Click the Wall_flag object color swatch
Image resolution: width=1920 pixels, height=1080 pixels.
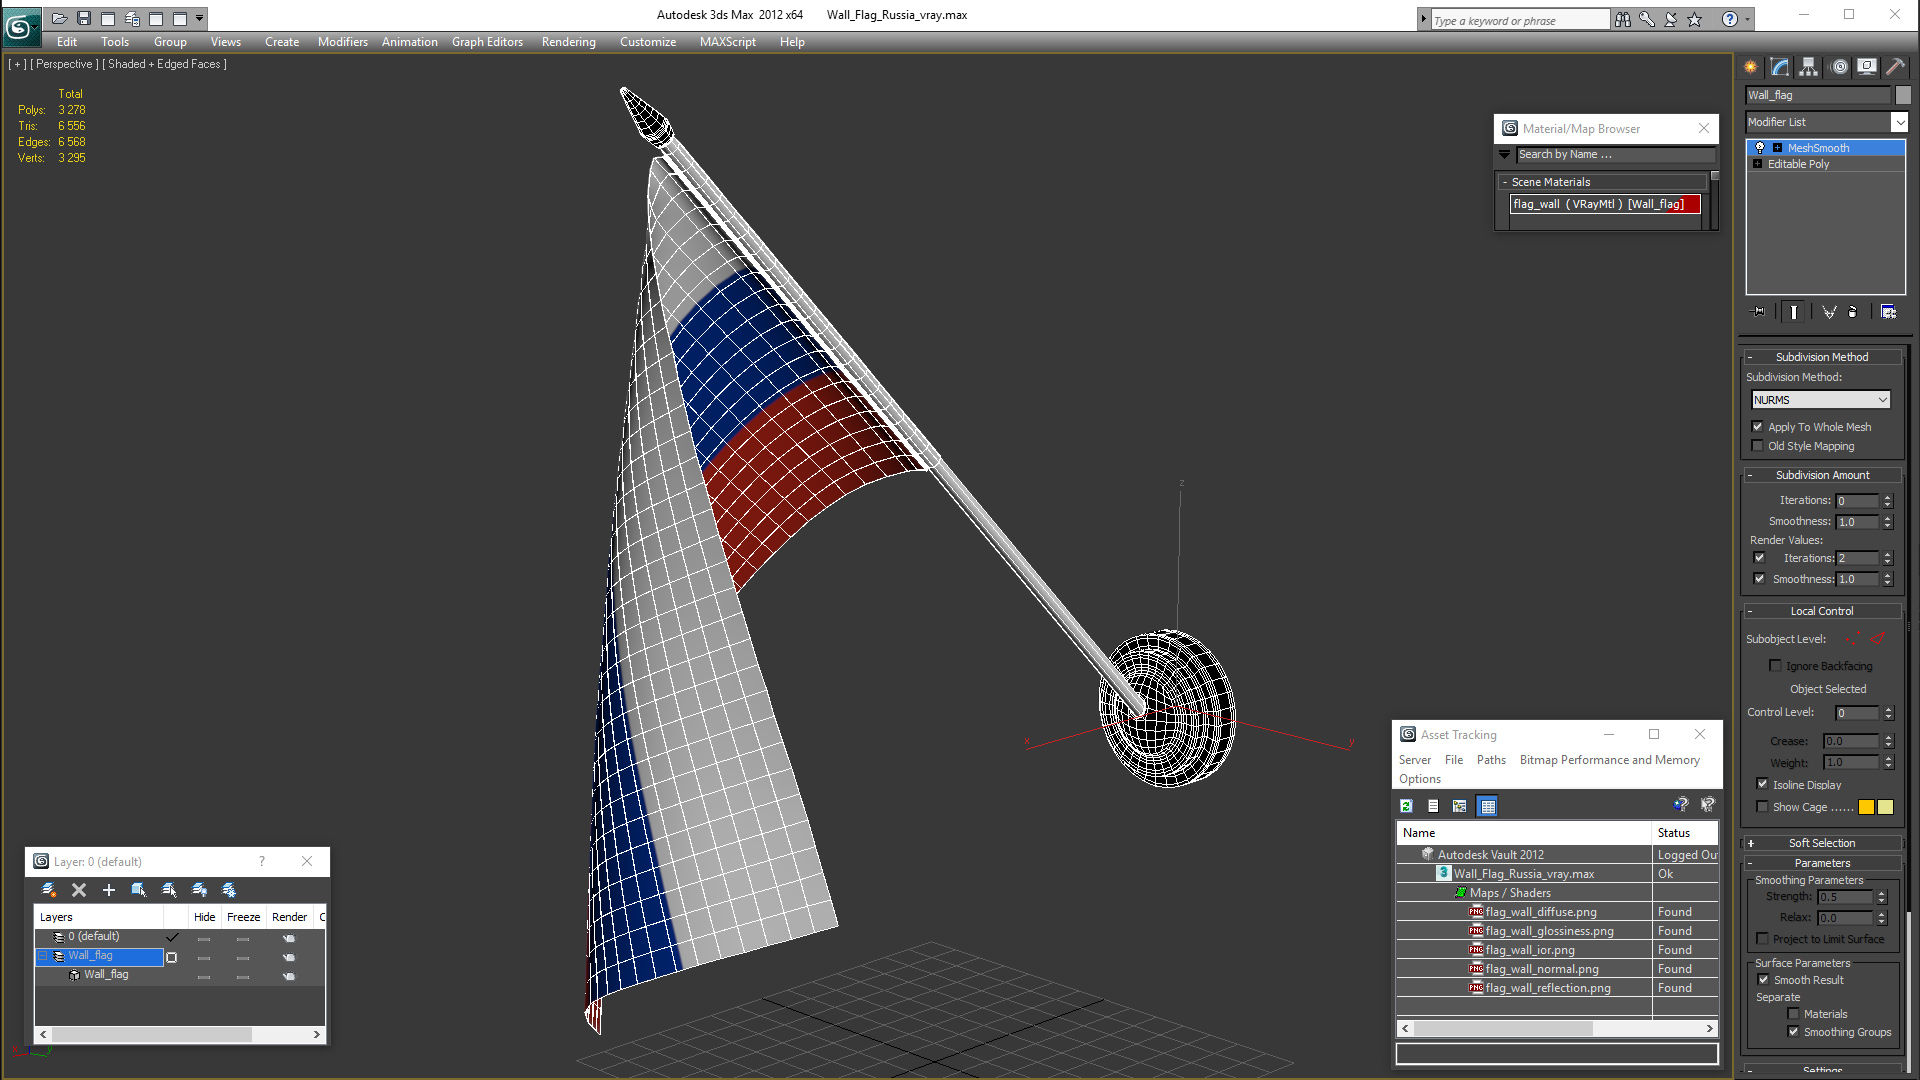(1903, 95)
